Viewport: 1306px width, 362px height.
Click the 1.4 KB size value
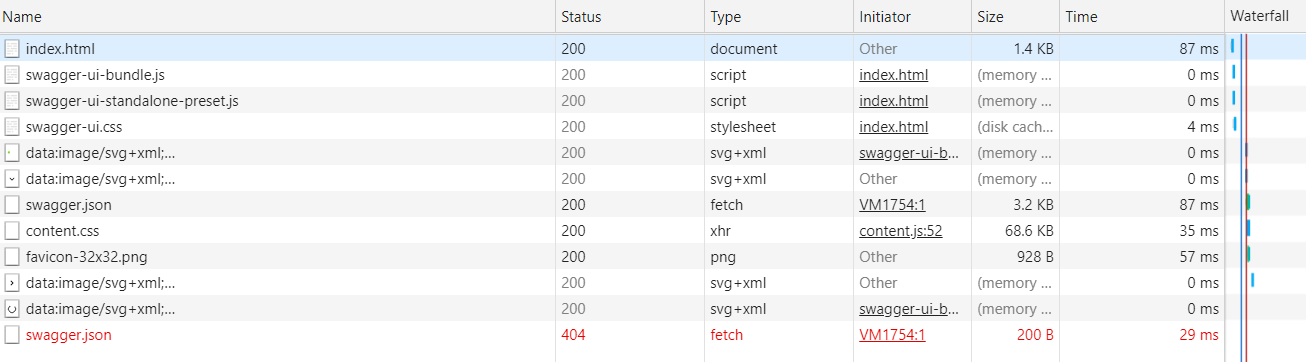[1033, 48]
